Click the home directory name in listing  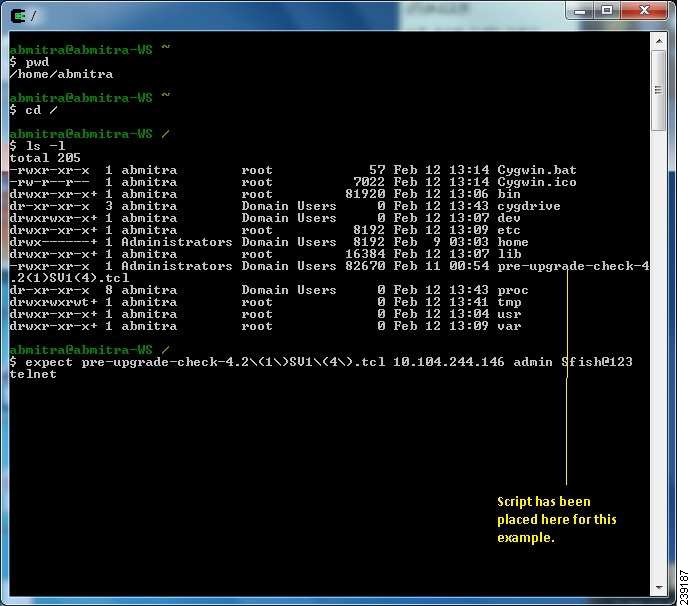[513, 242]
